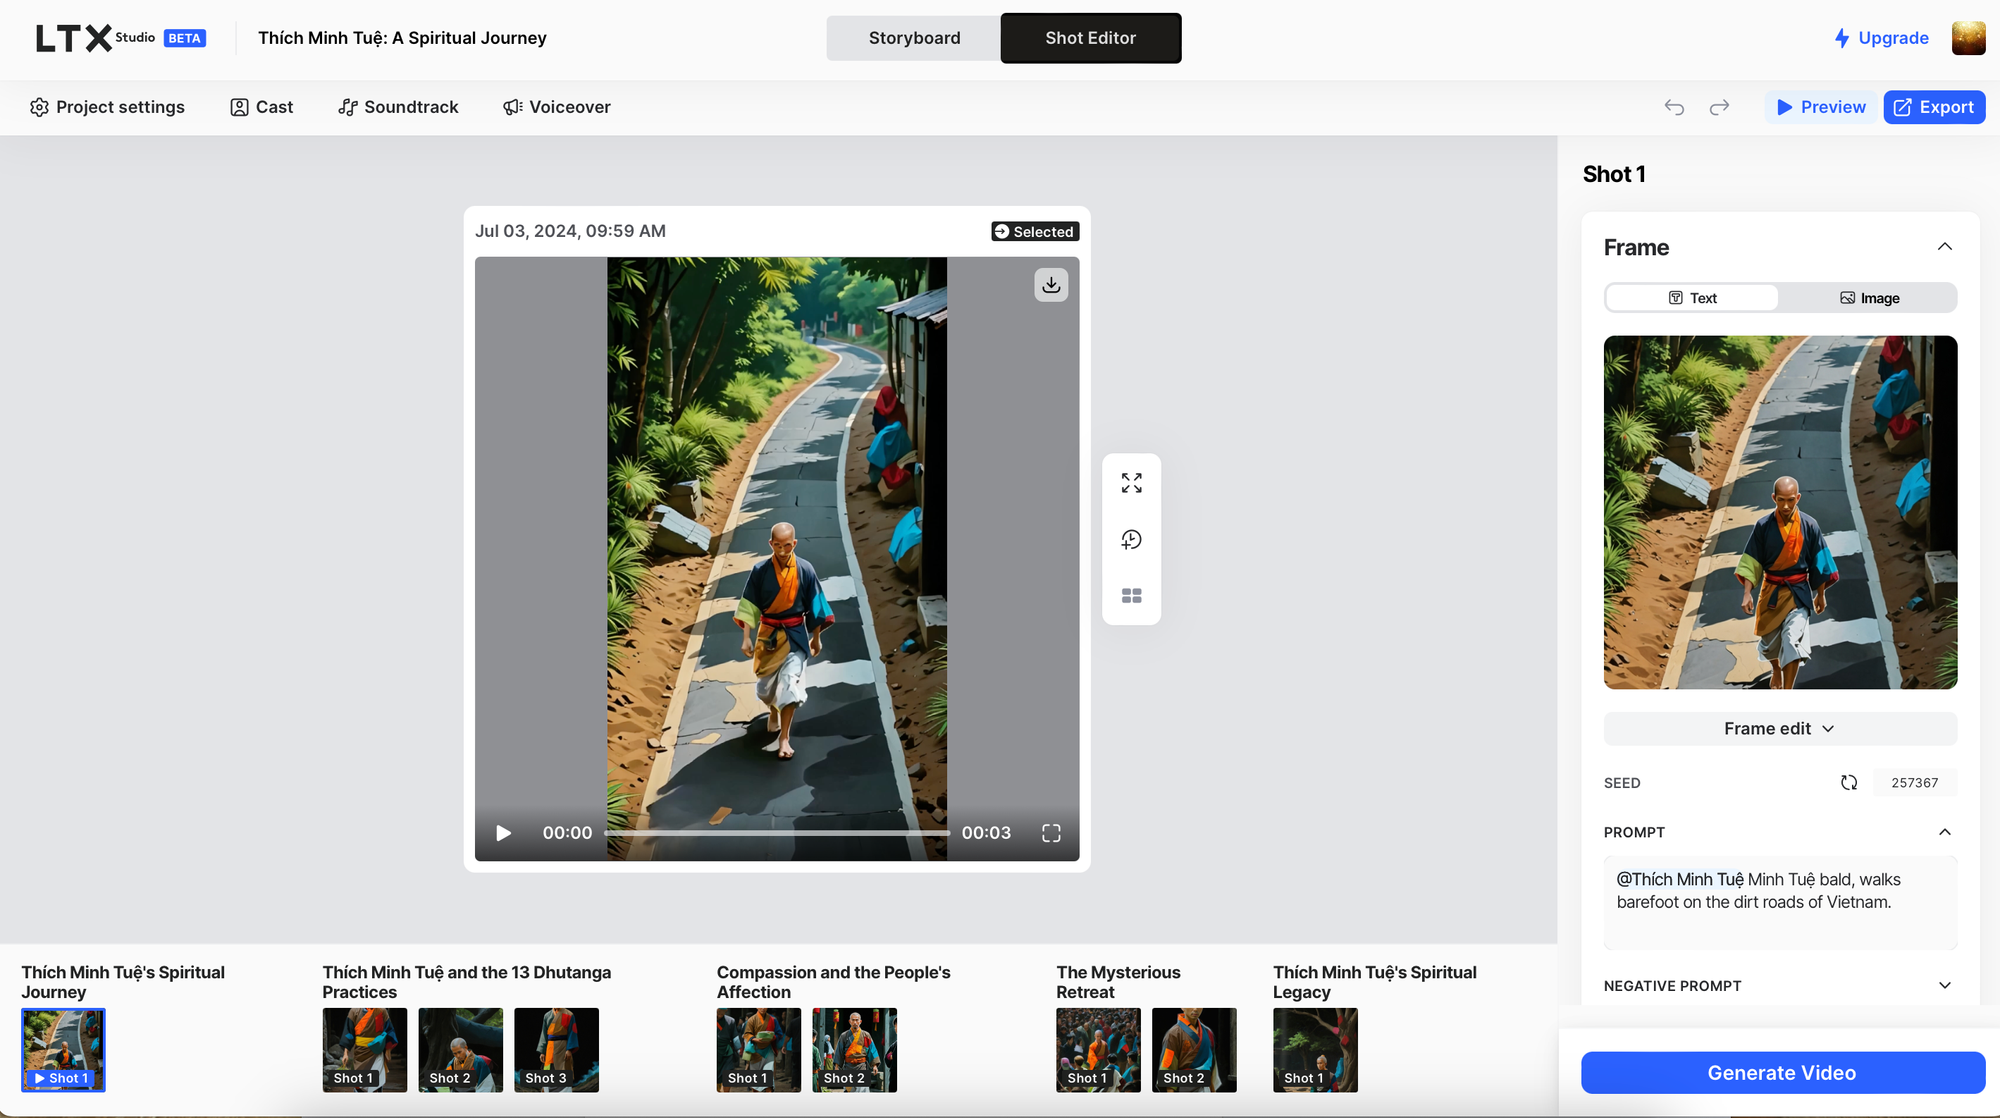The width and height of the screenshot is (2000, 1118).
Task: Open the Frame edit dropdown
Action: pyautogui.click(x=1779, y=729)
